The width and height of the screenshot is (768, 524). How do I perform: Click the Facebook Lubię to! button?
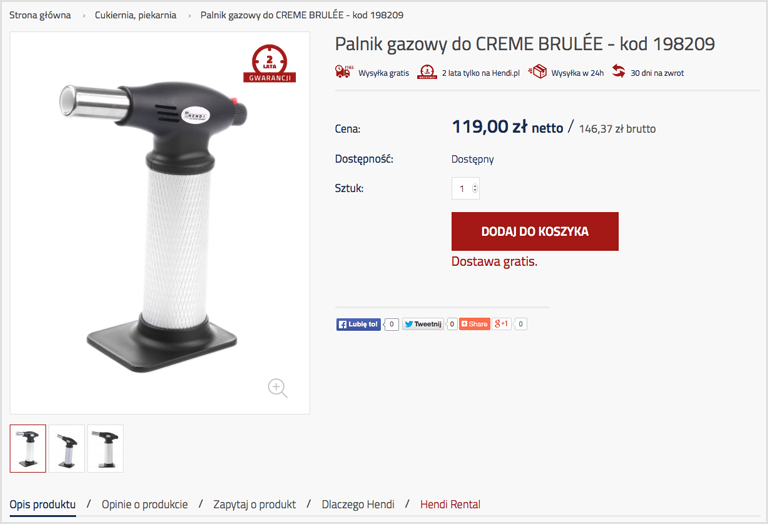click(359, 324)
